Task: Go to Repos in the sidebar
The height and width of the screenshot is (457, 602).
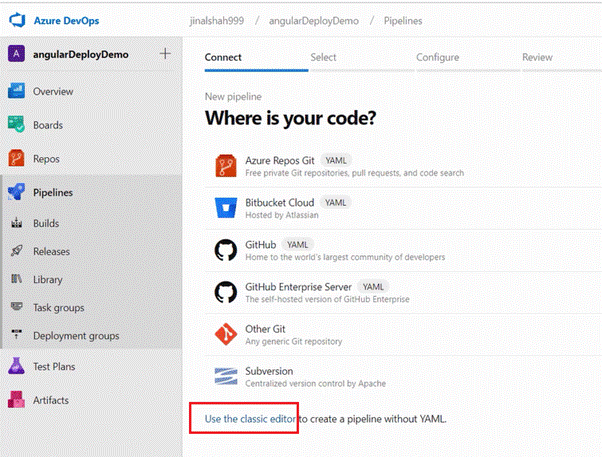Action: [46, 159]
